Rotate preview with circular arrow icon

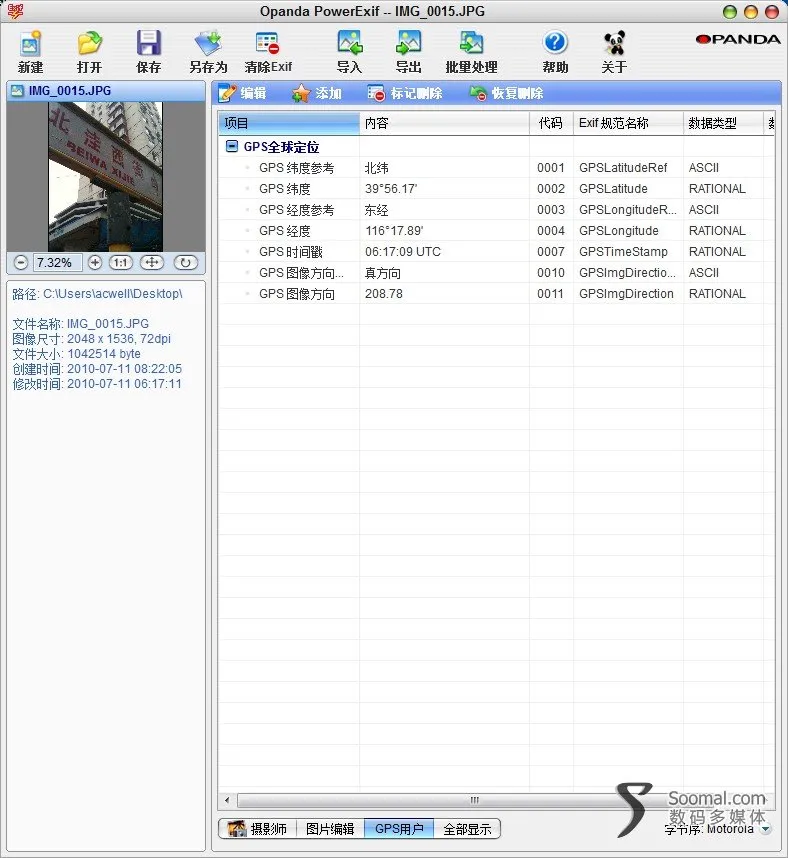point(186,263)
